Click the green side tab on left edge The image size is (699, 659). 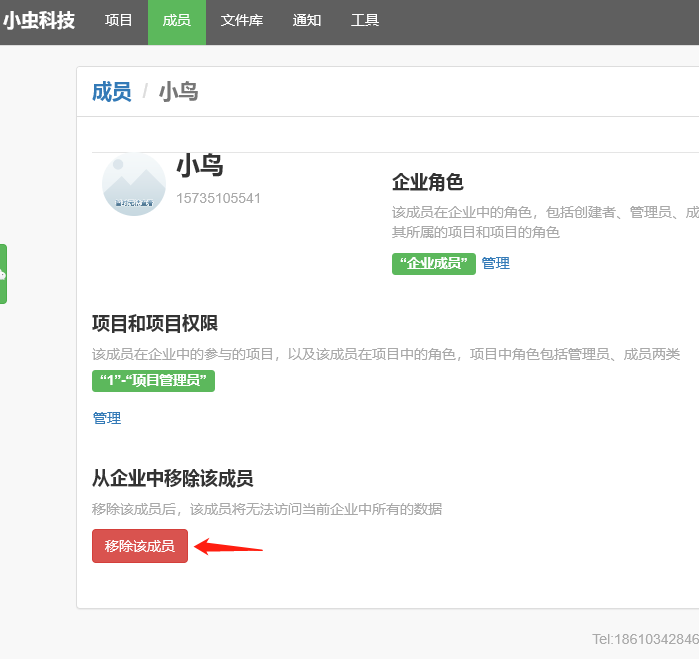coord(3,274)
